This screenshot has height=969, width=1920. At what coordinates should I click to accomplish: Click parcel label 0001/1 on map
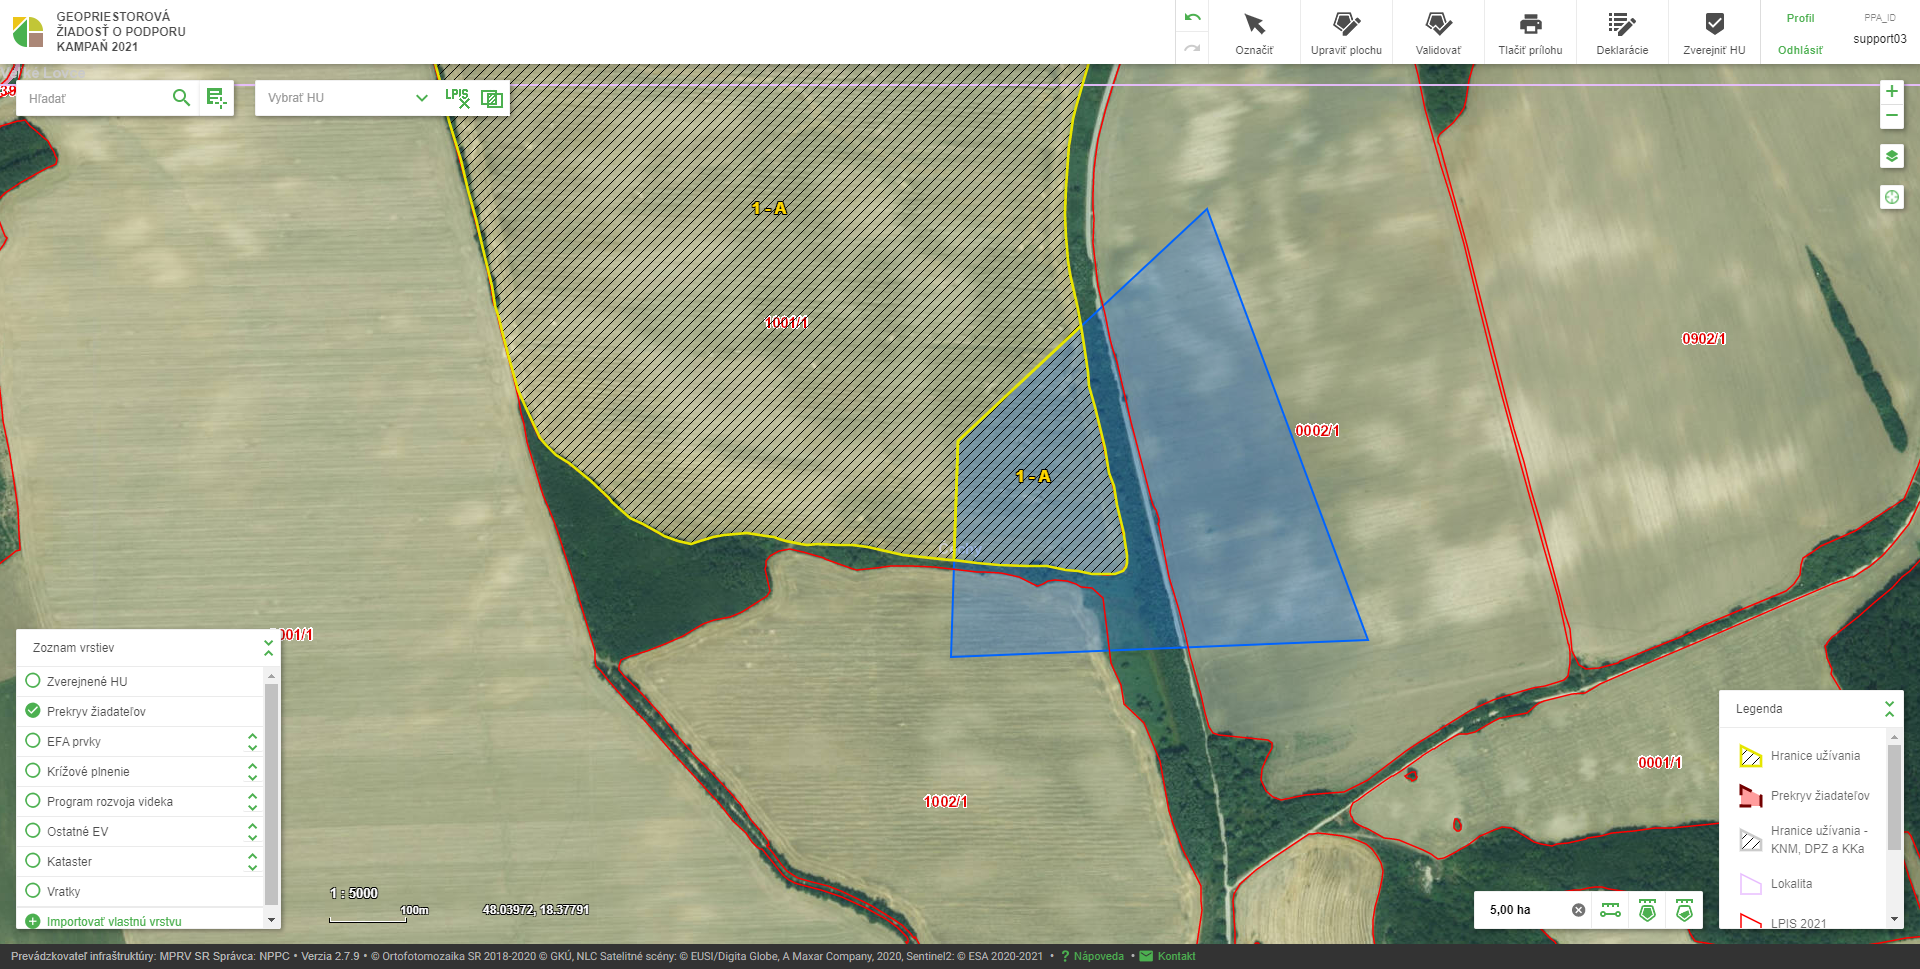pyautogui.click(x=1660, y=763)
